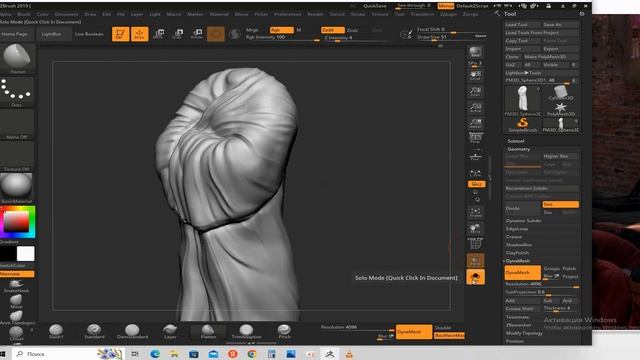Select the SimpleBrush tool thumbnail
Image resolution: width=640 pixels, height=360 pixels.
tap(522, 125)
